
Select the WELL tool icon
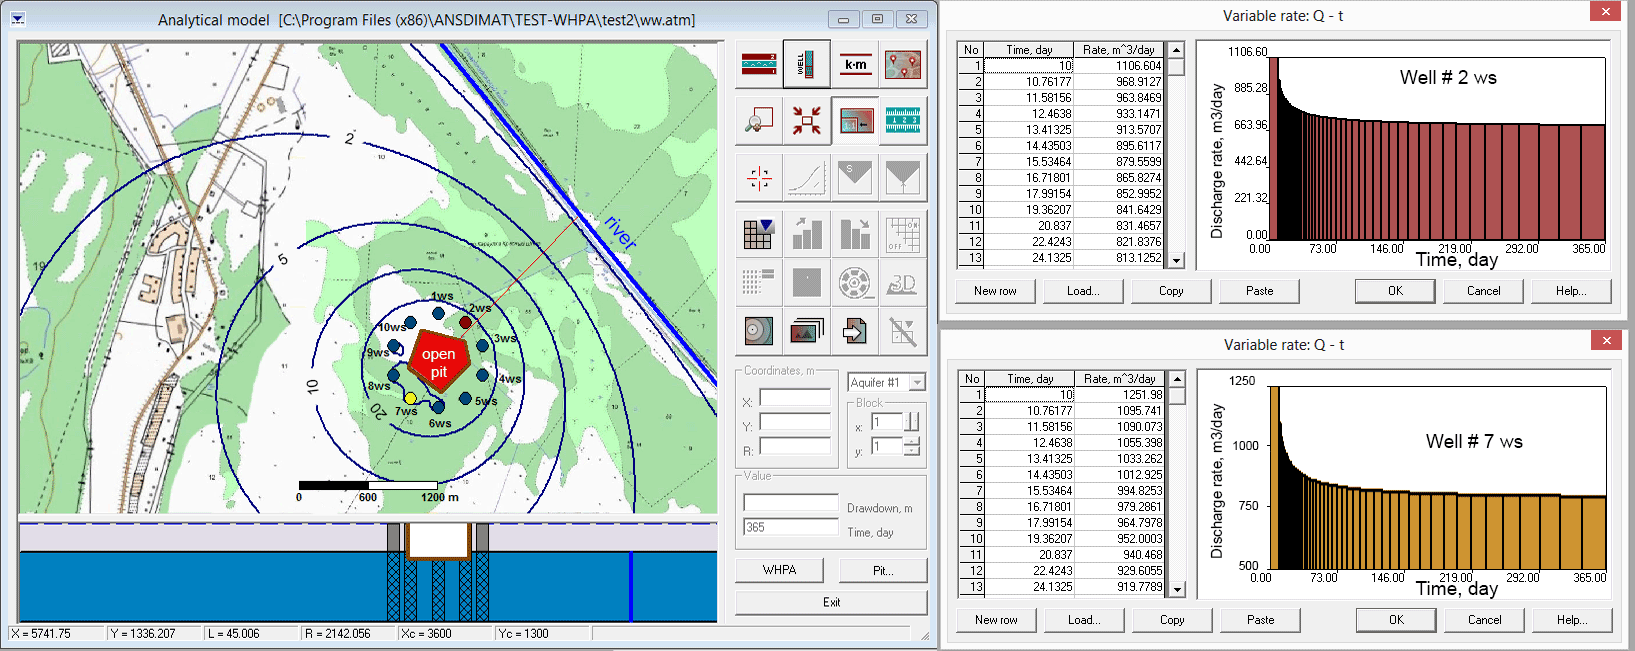point(806,65)
